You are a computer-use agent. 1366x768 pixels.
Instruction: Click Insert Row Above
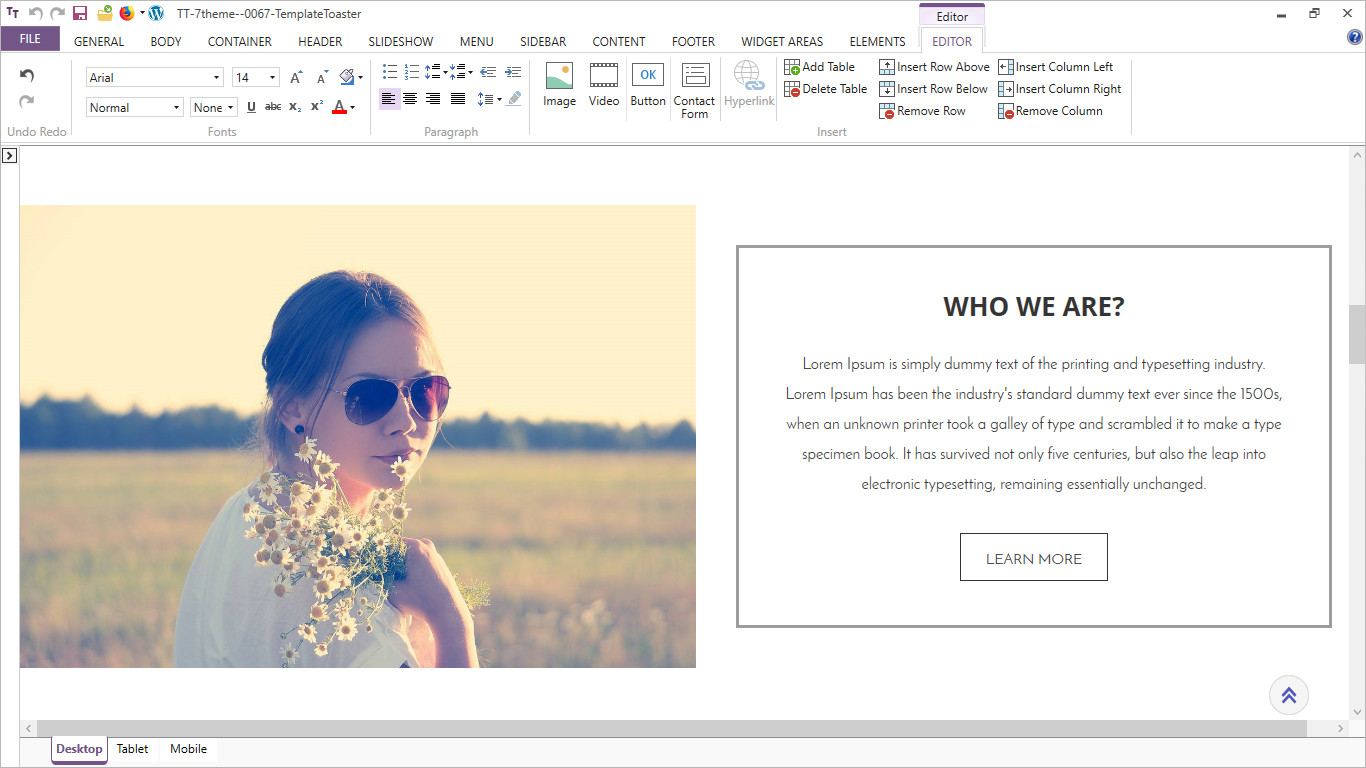(934, 67)
